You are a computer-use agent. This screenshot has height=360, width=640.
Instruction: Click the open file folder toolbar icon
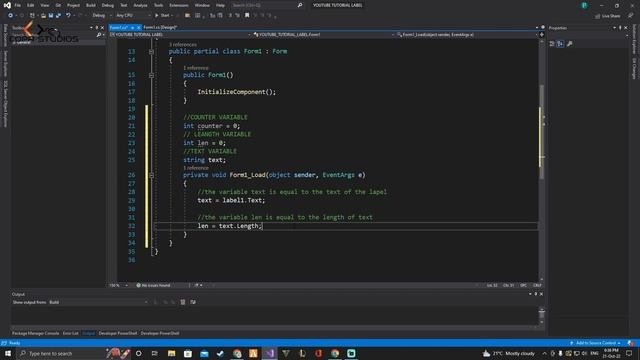click(x=43, y=16)
